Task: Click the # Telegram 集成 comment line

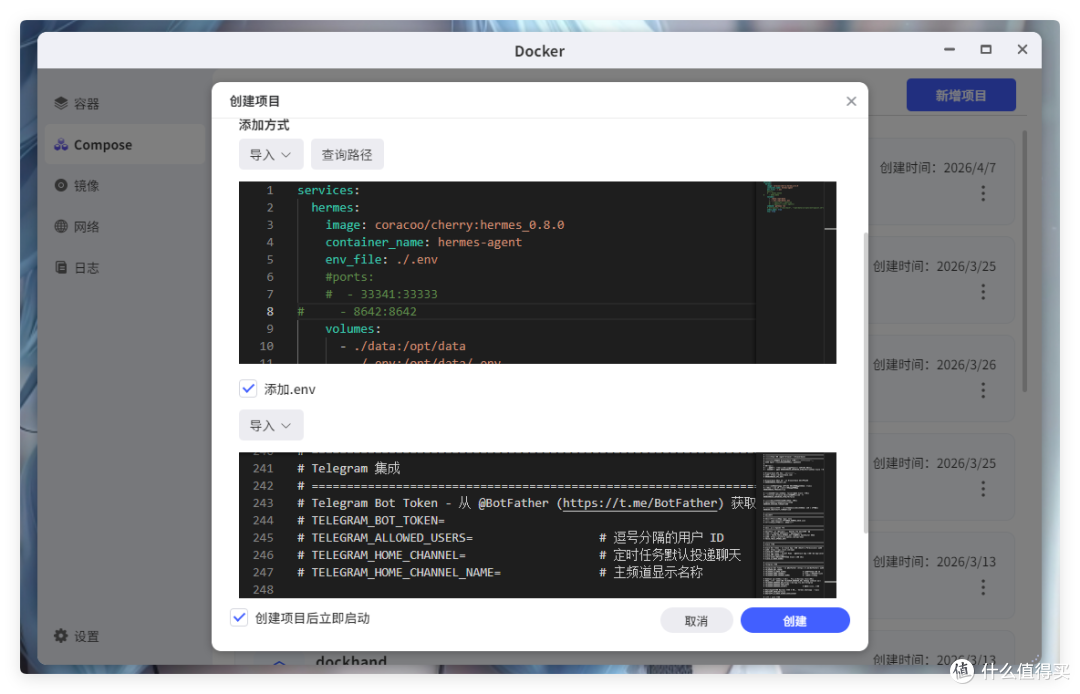Action: click(x=348, y=468)
